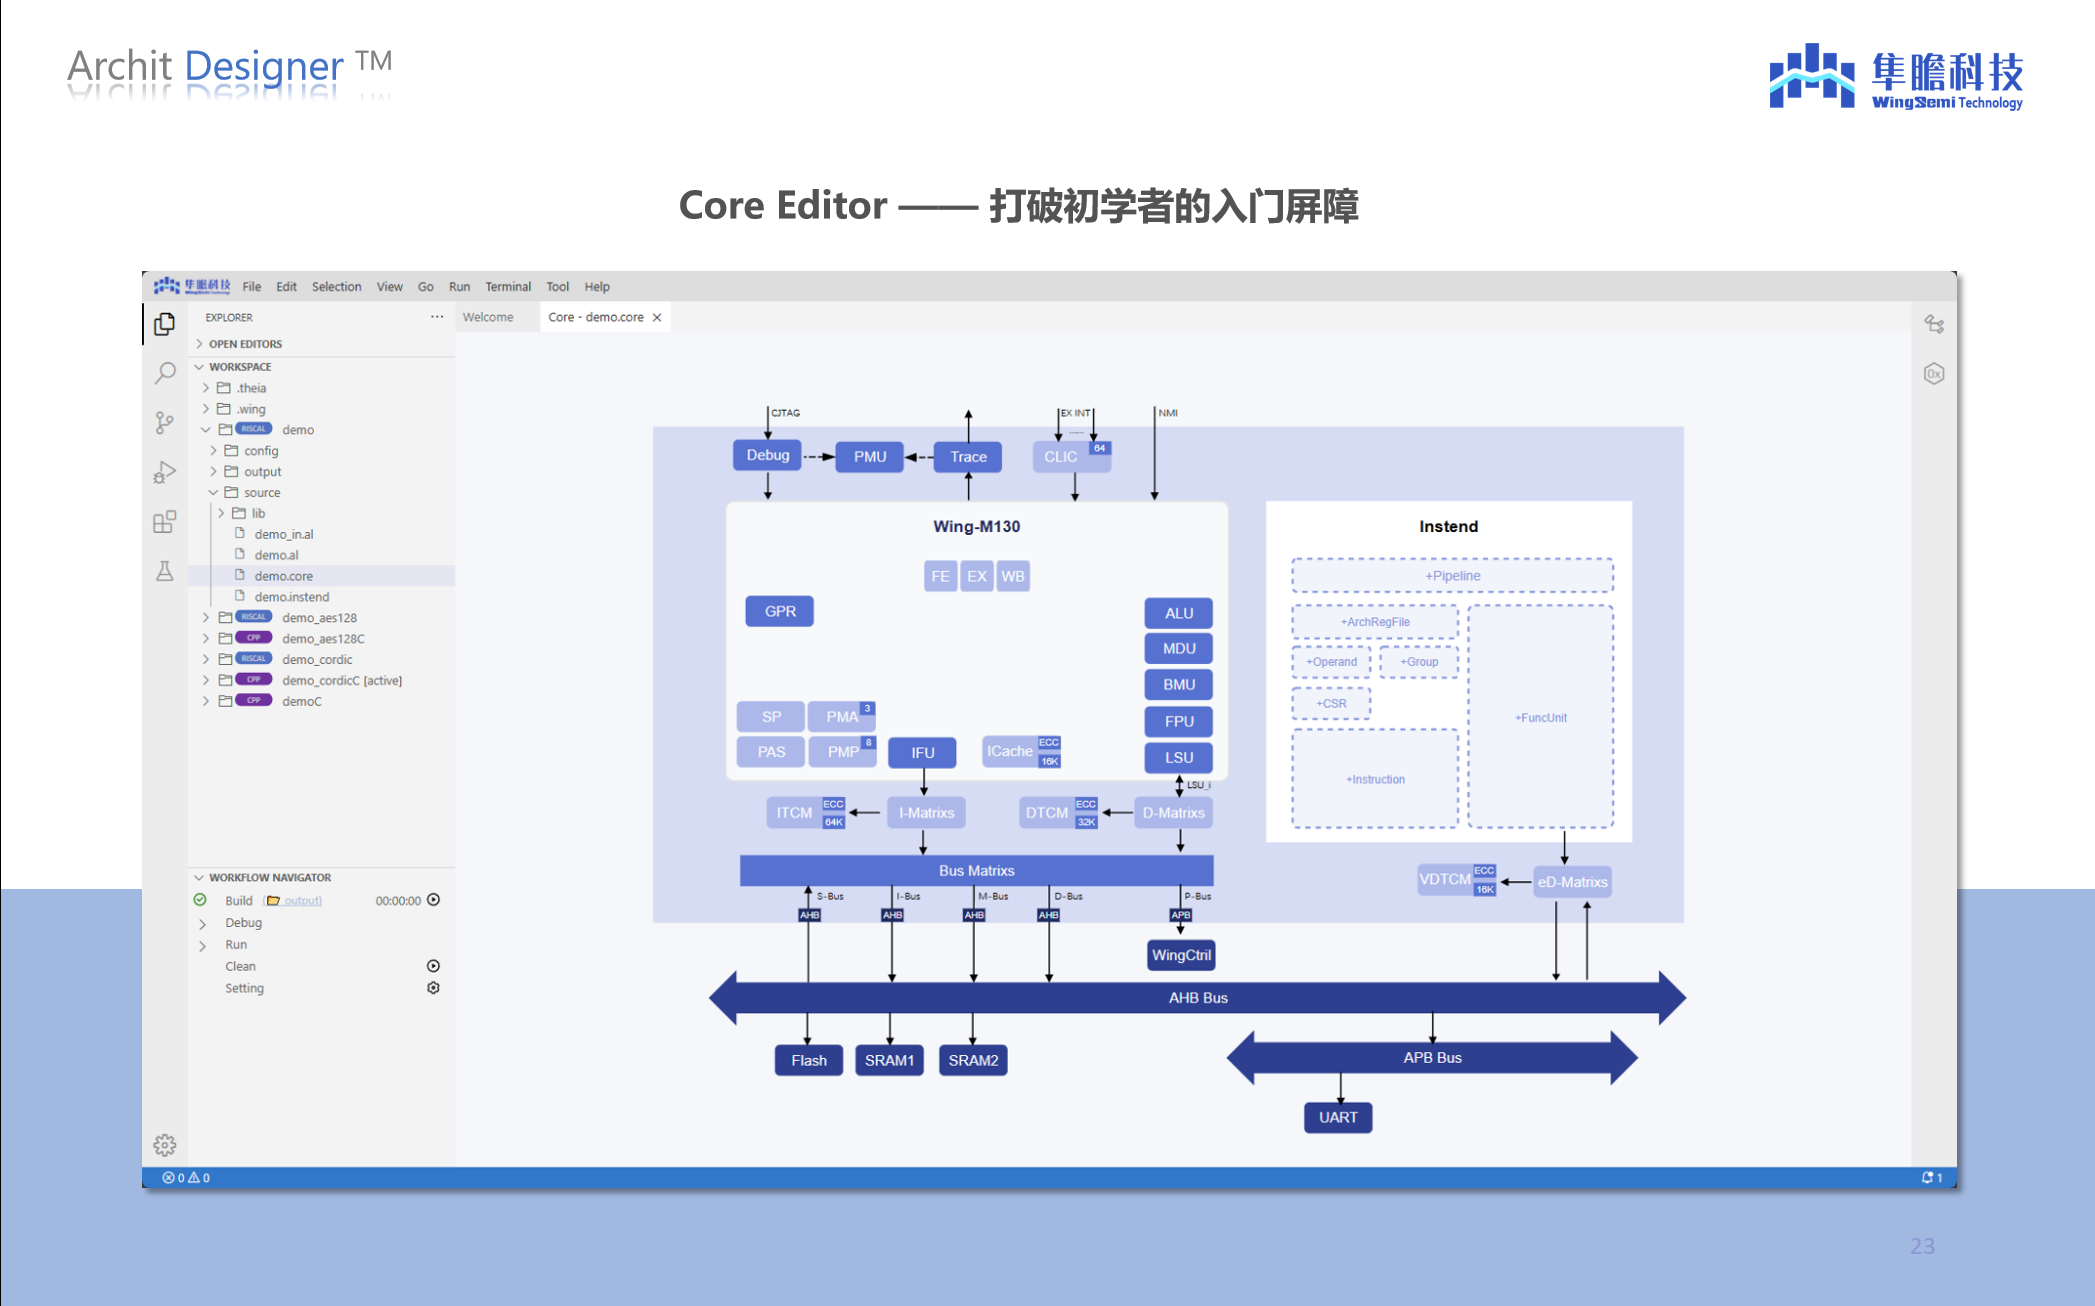Expand the lib folder
Viewport: 2095px width, 1306px height.
point(221,513)
